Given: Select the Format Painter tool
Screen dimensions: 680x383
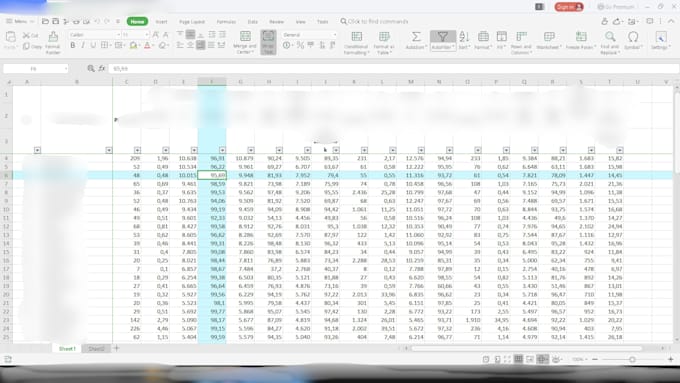Looking at the screenshot, I should (53, 43).
